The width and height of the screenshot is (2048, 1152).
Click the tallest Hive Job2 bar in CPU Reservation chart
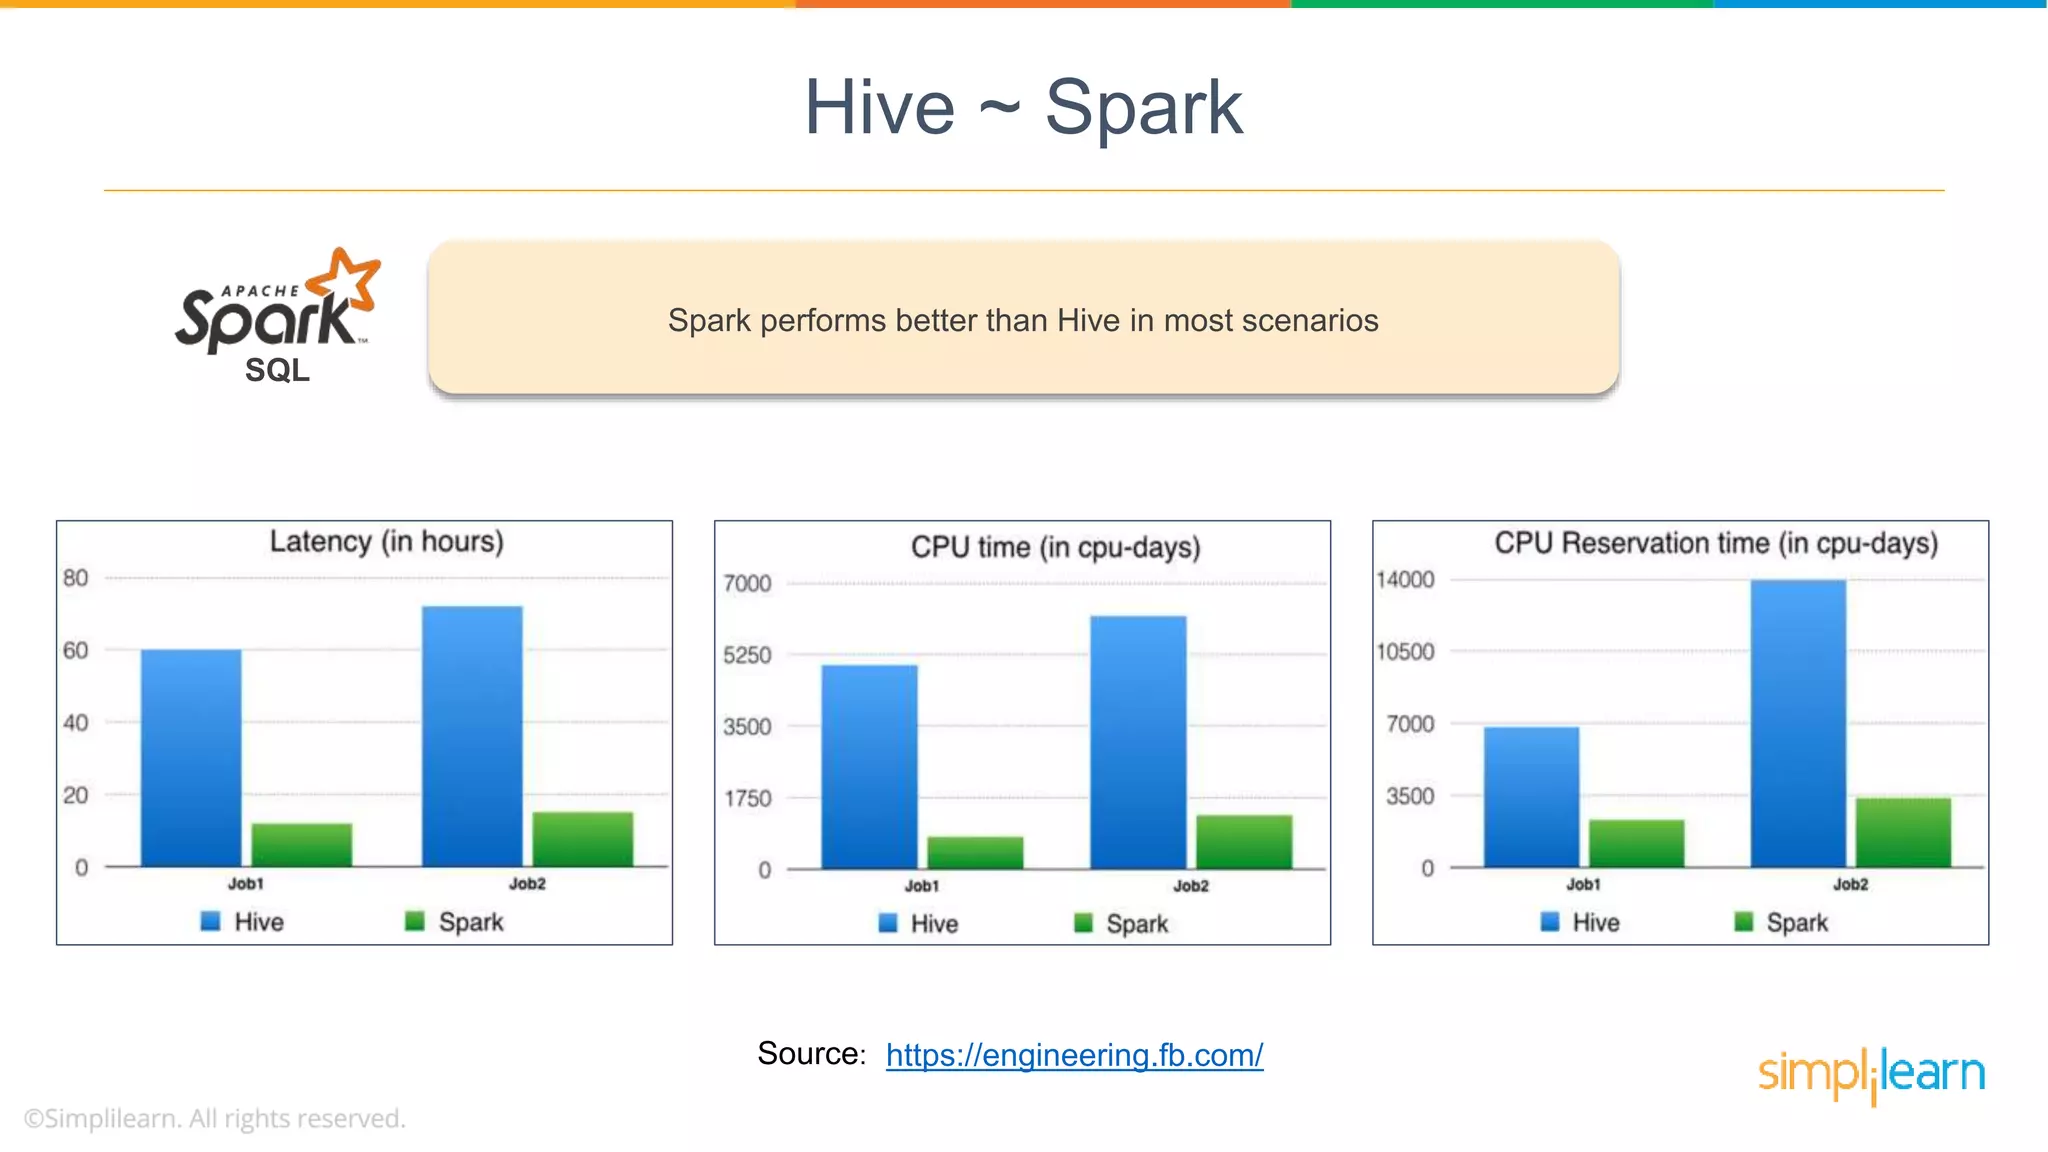1798,722
